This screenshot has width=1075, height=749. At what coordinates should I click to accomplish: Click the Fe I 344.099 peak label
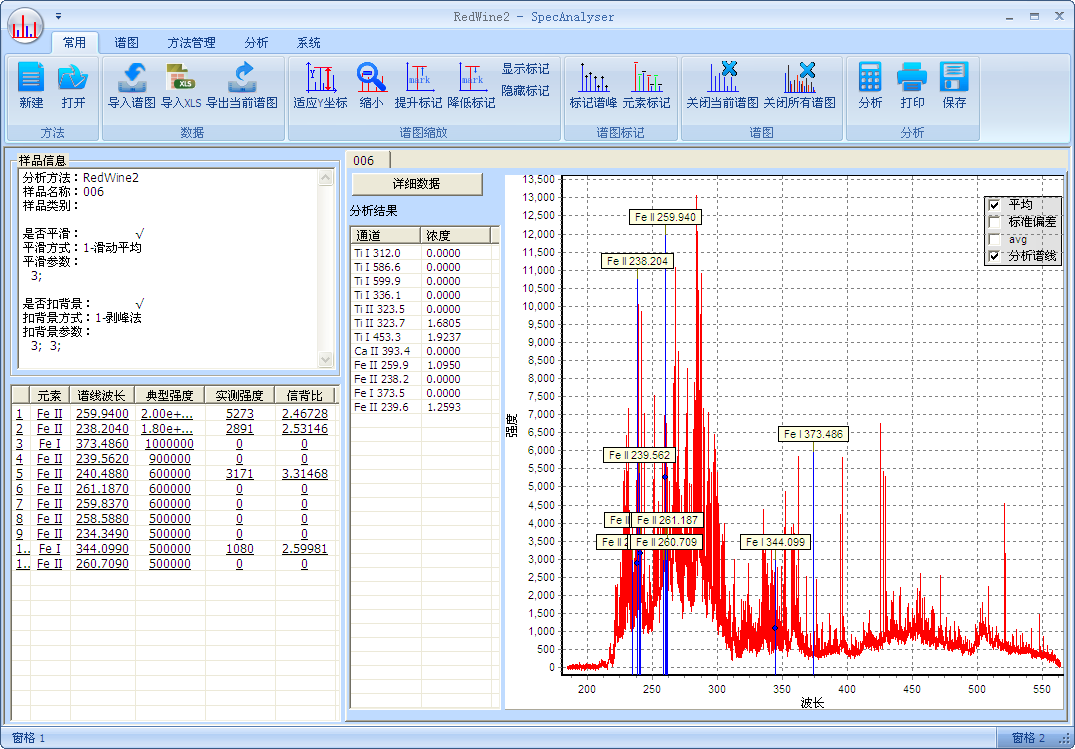click(x=775, y=542)
